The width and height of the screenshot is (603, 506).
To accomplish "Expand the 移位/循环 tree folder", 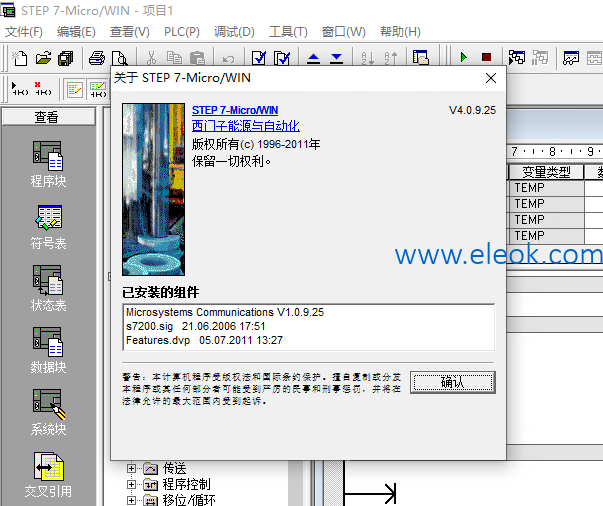I will click(131, 500).
